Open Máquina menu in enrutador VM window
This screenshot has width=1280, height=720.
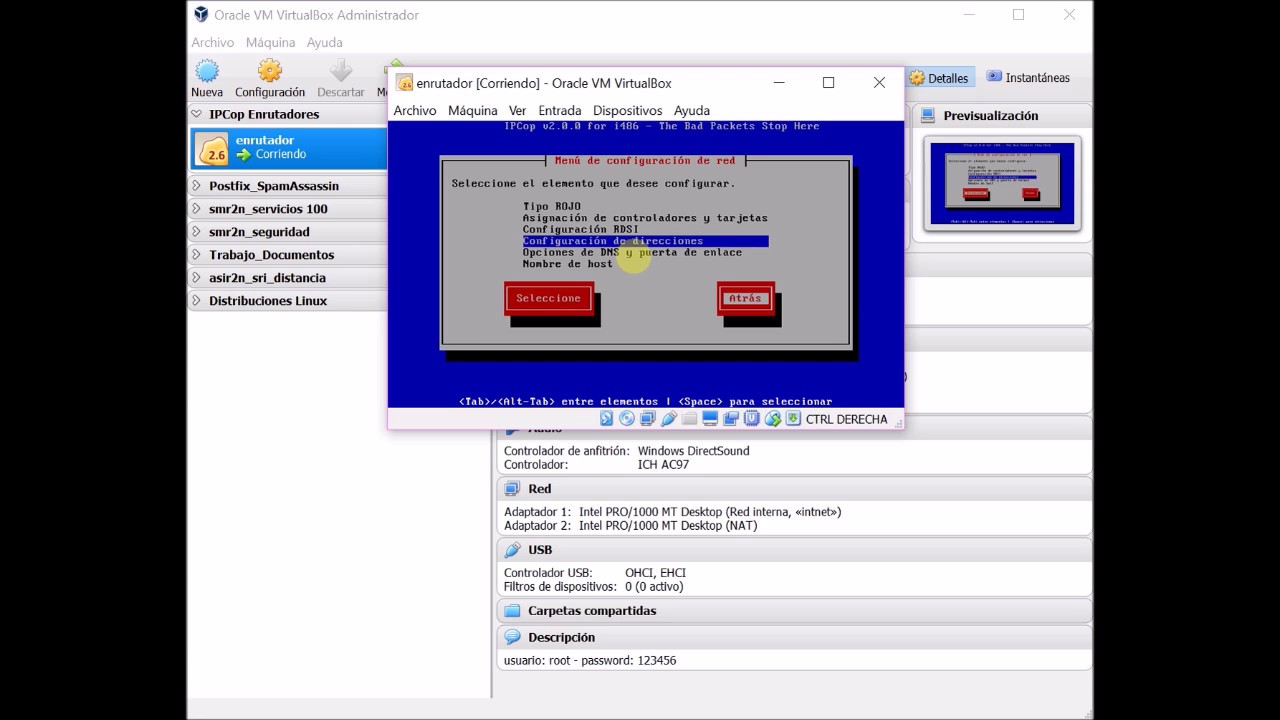(473, 111)
